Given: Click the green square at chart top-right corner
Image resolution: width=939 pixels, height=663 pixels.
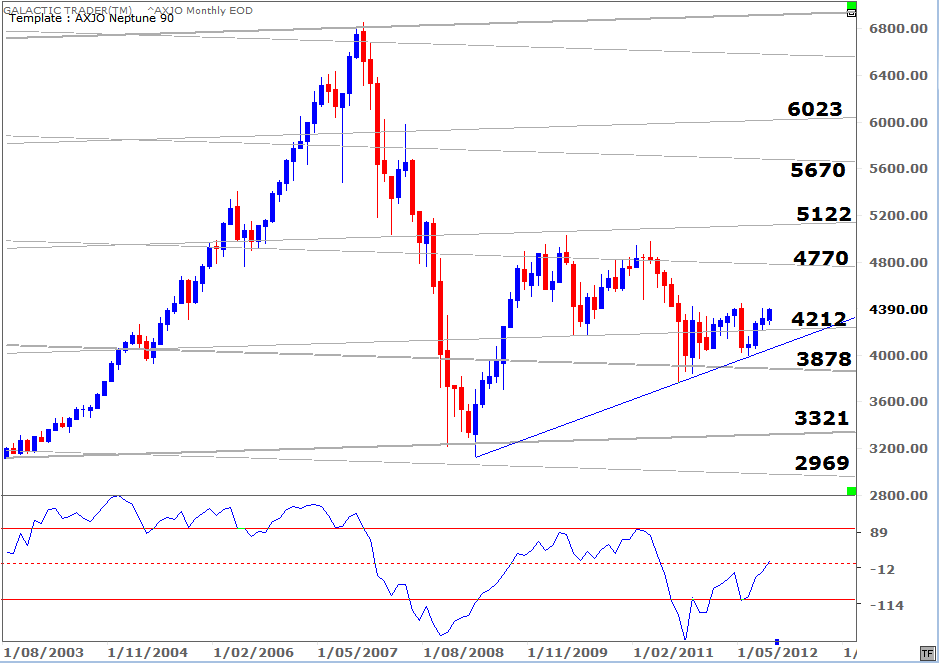Looking at the screenshot, I should tap(851, 5).
